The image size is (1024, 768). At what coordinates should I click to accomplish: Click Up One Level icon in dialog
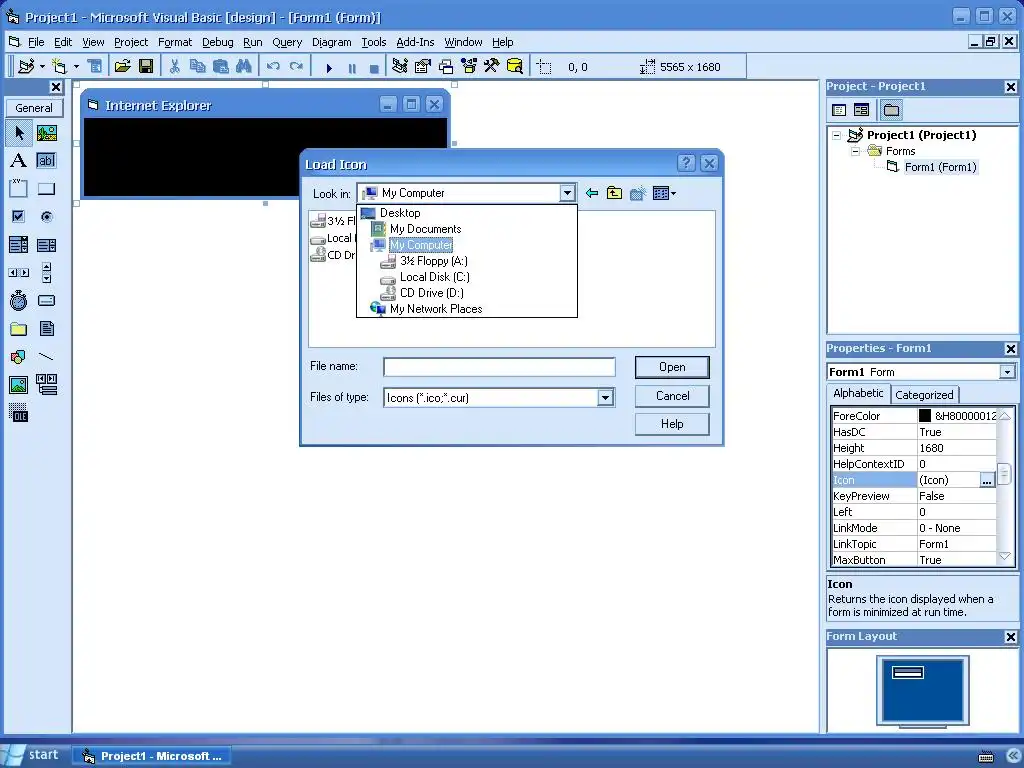(614, 193)
